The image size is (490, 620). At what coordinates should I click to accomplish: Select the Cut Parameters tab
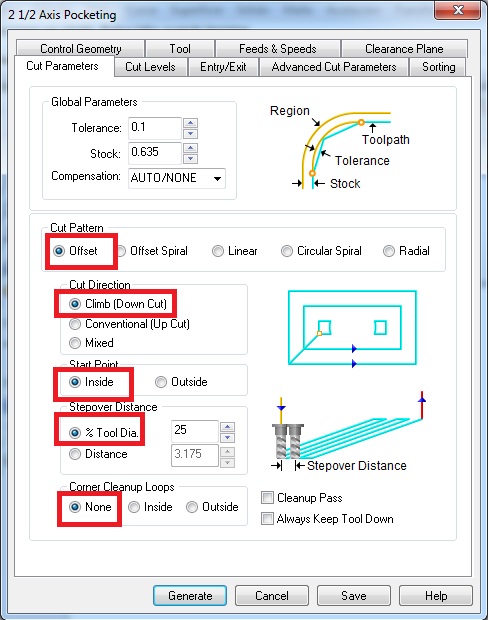tap(62, 66)
